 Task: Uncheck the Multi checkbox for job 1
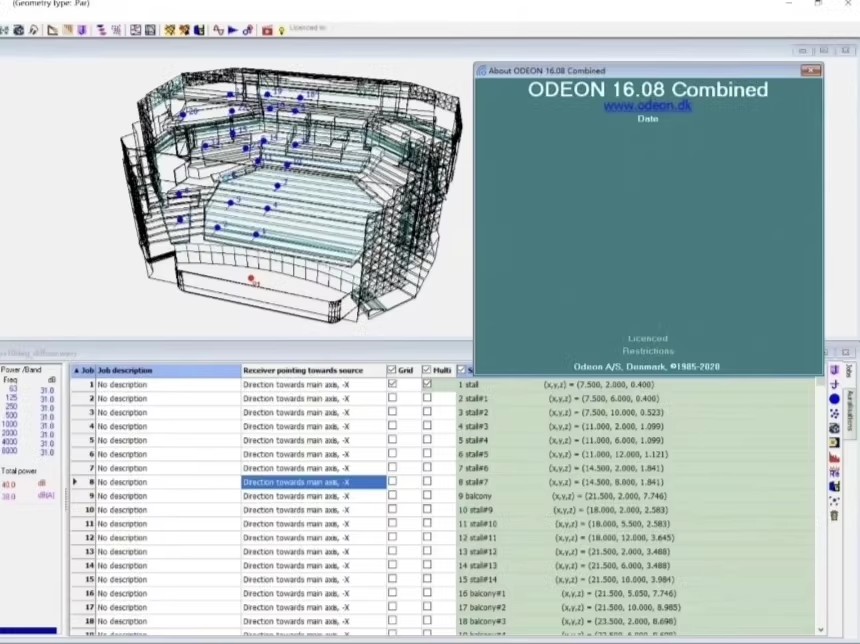(x=427, y=384)
